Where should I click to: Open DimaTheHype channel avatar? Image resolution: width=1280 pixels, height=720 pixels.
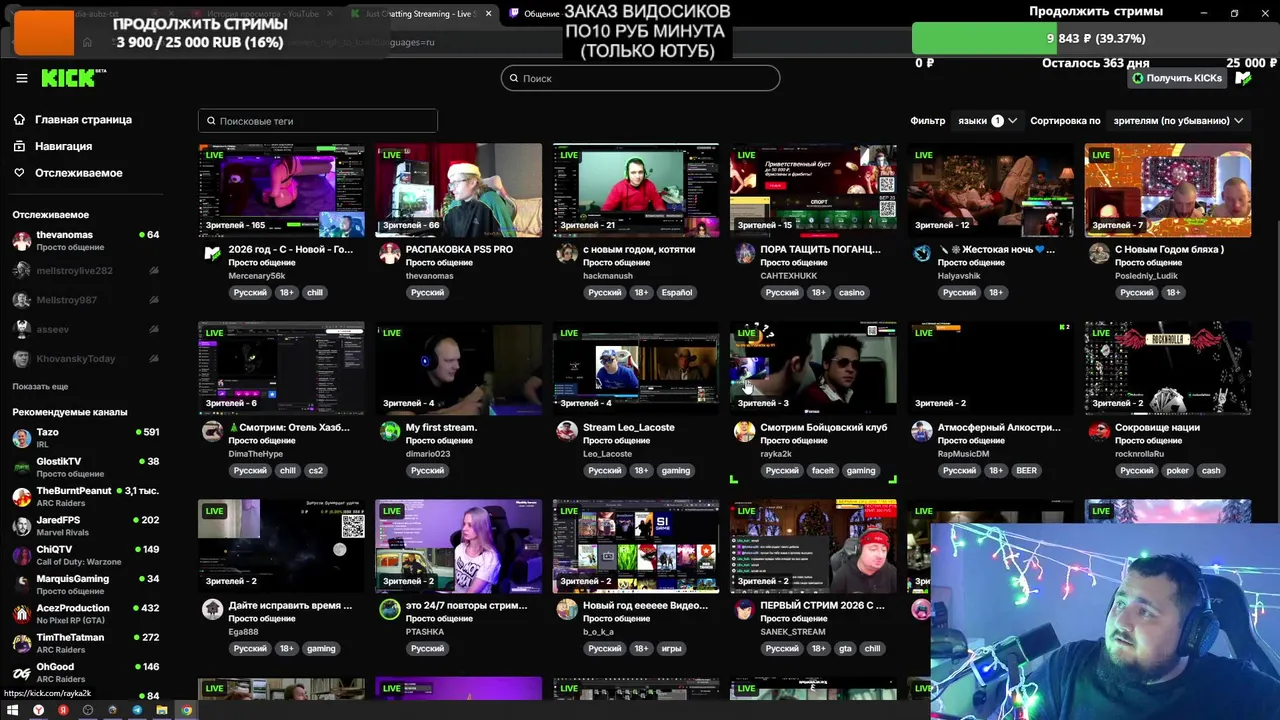pos(212,432)
